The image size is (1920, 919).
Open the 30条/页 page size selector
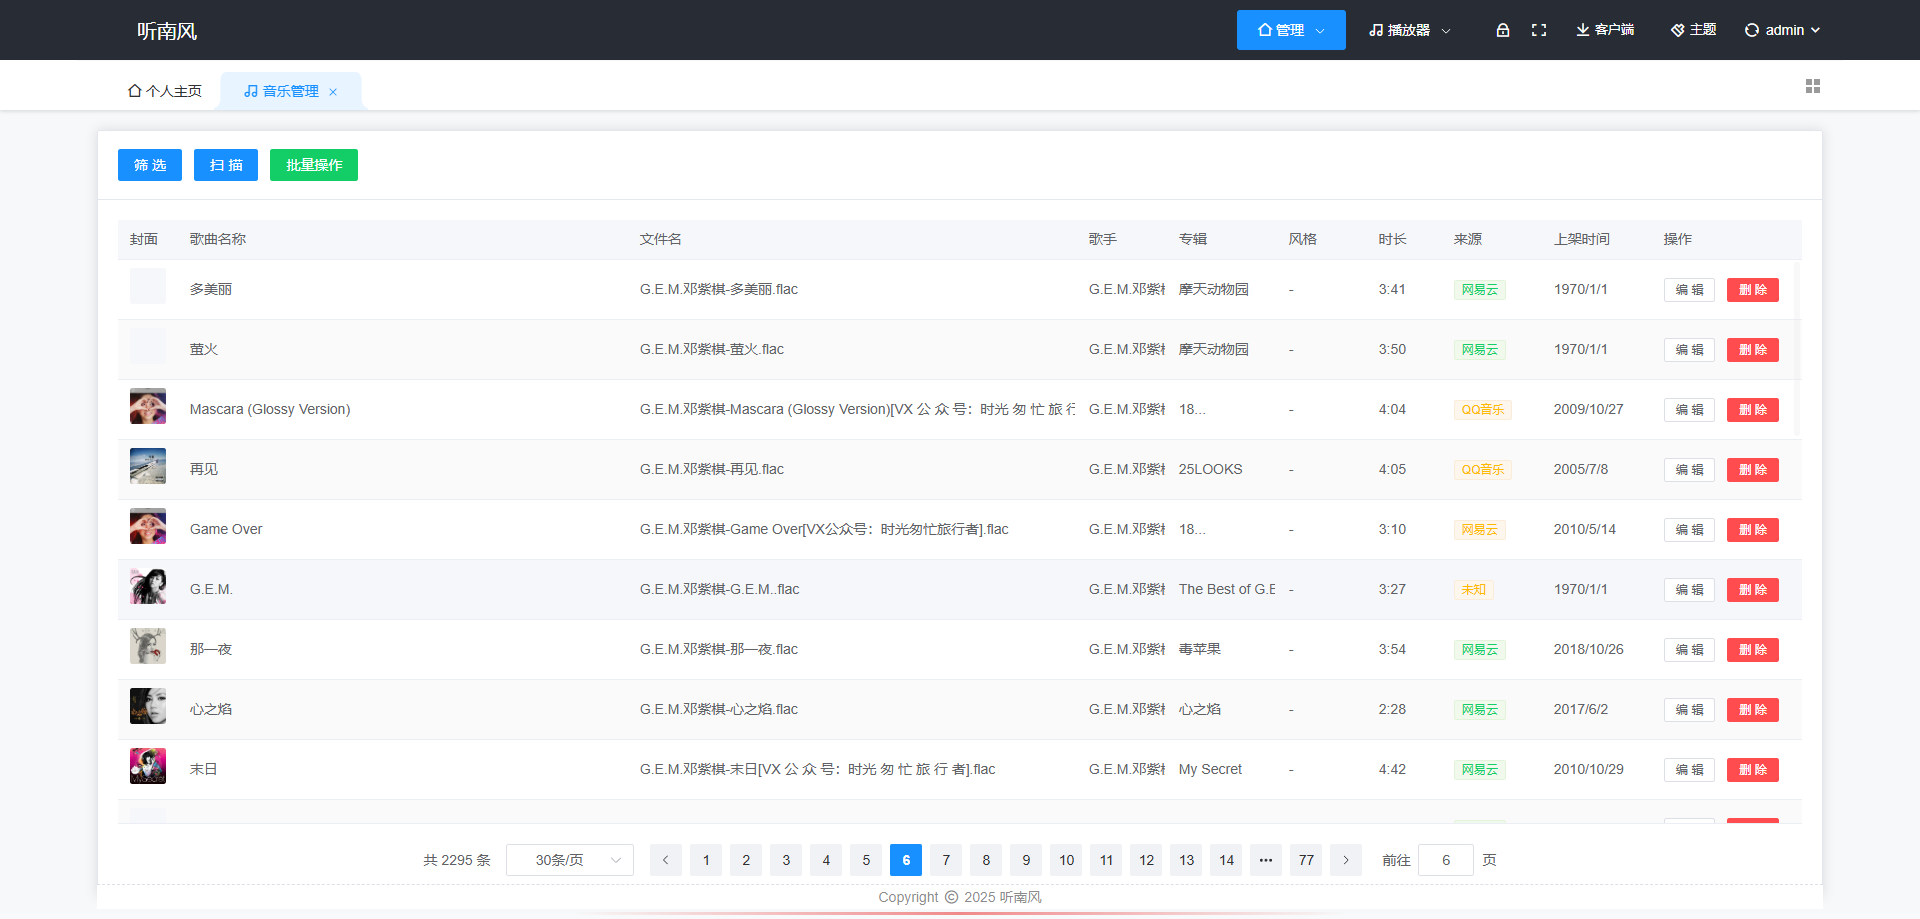[x=570, y=860]
